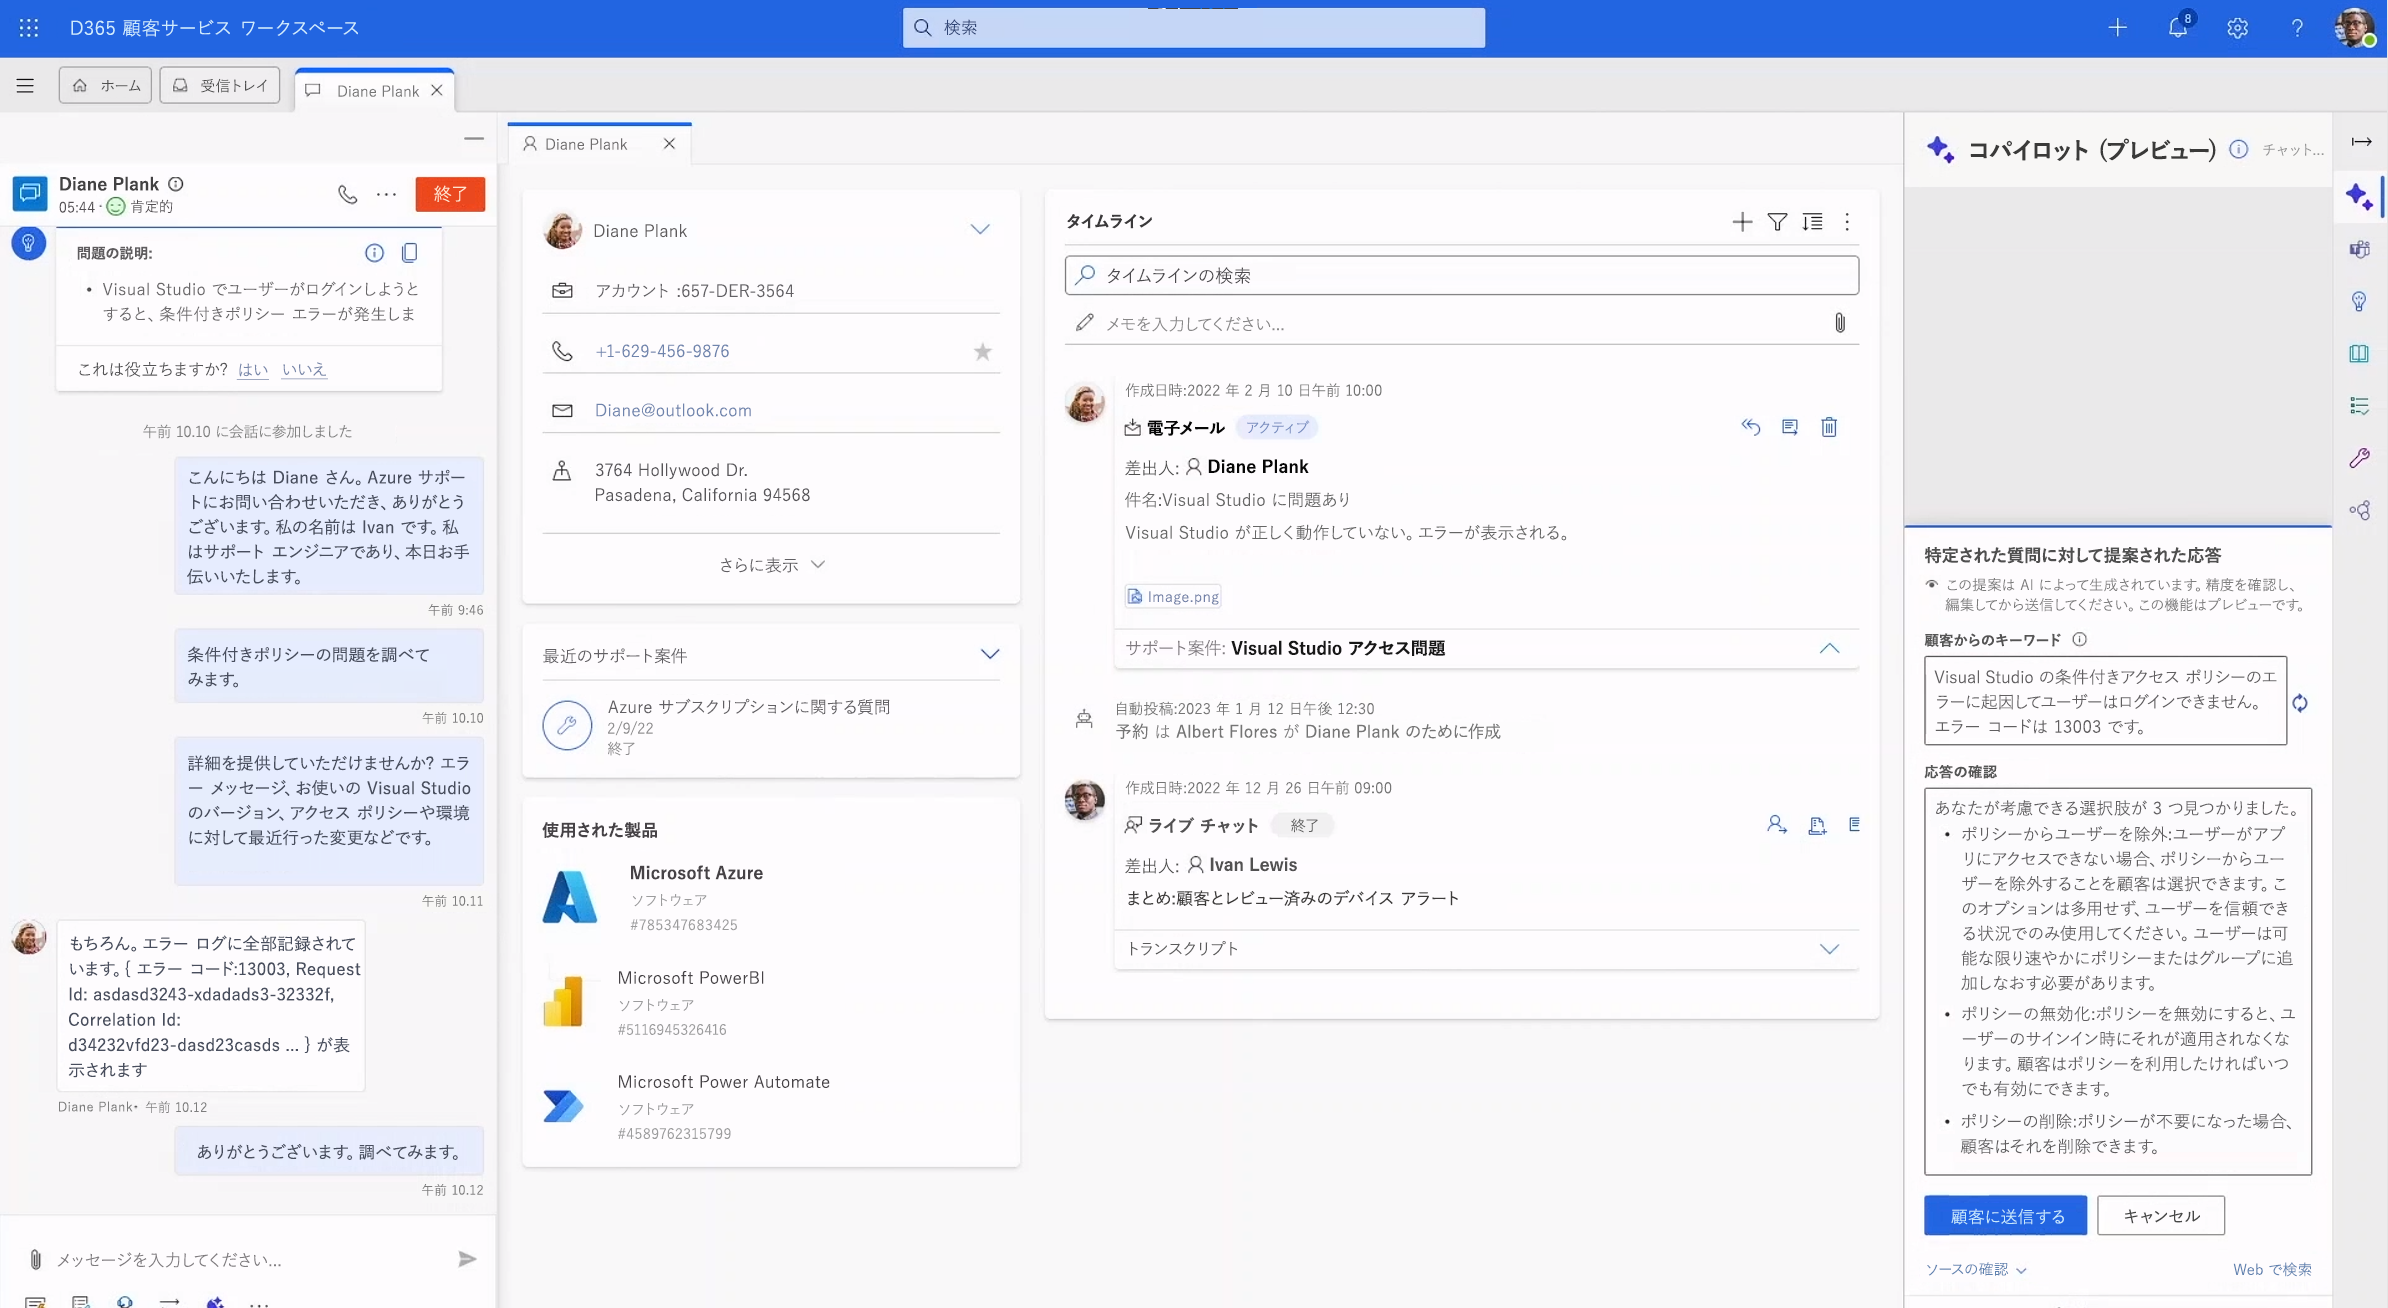Close the Diane Plank session tab

coord(436,91)
